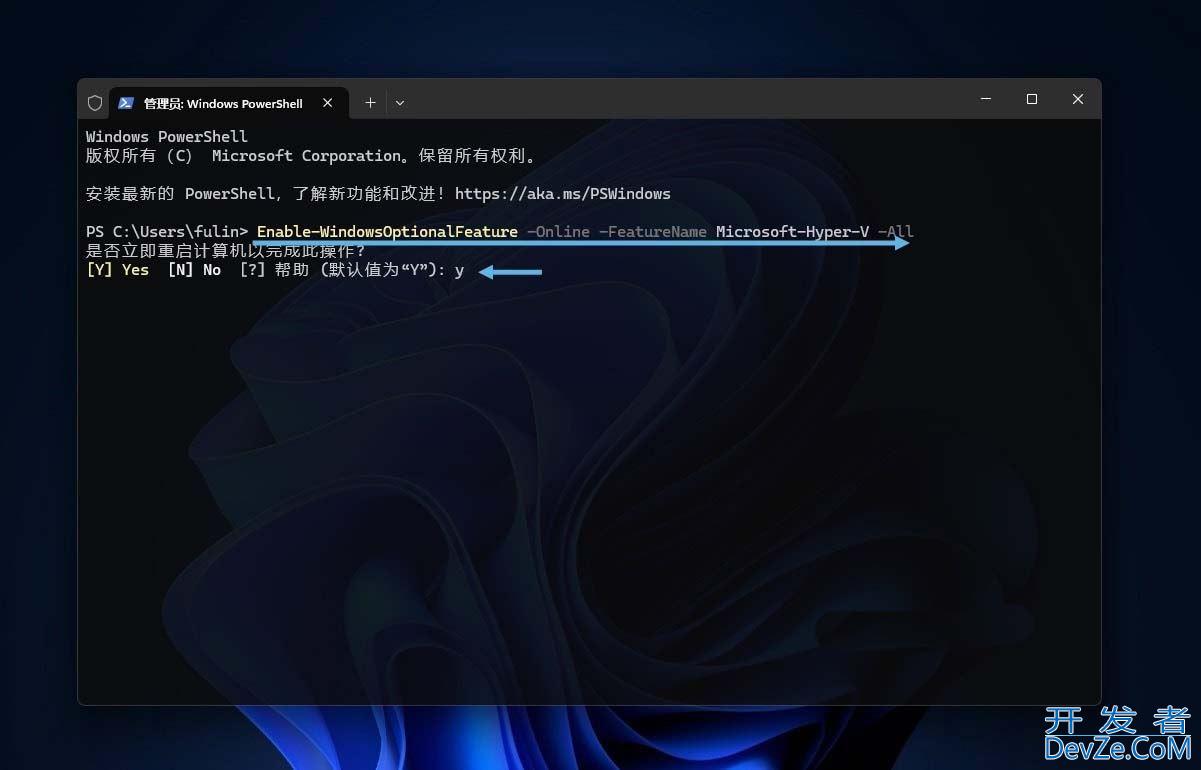Click the typed y response

(459, 271)
